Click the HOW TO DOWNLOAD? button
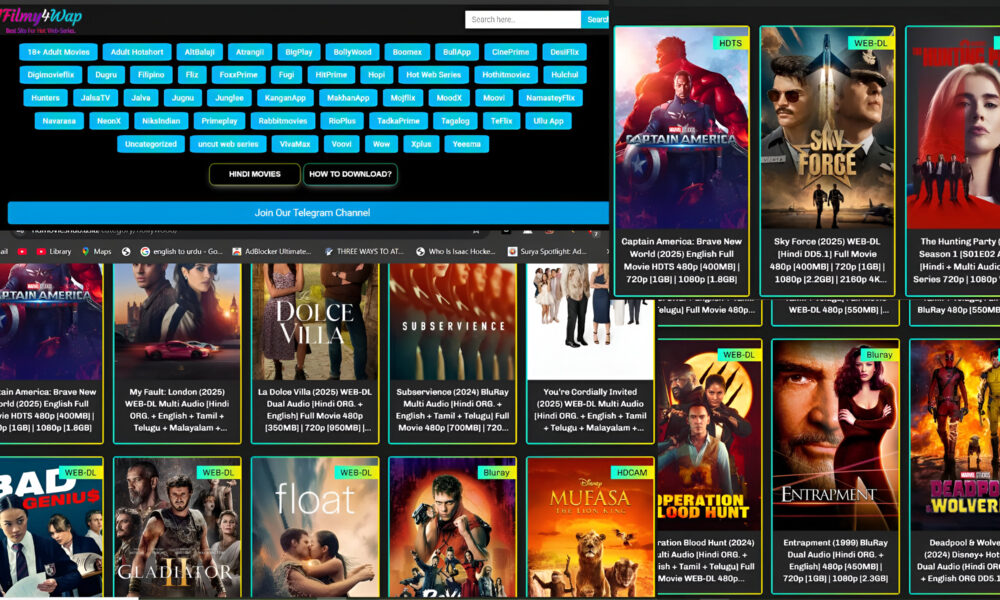The image size is (1000, 600). pos(350,174)
